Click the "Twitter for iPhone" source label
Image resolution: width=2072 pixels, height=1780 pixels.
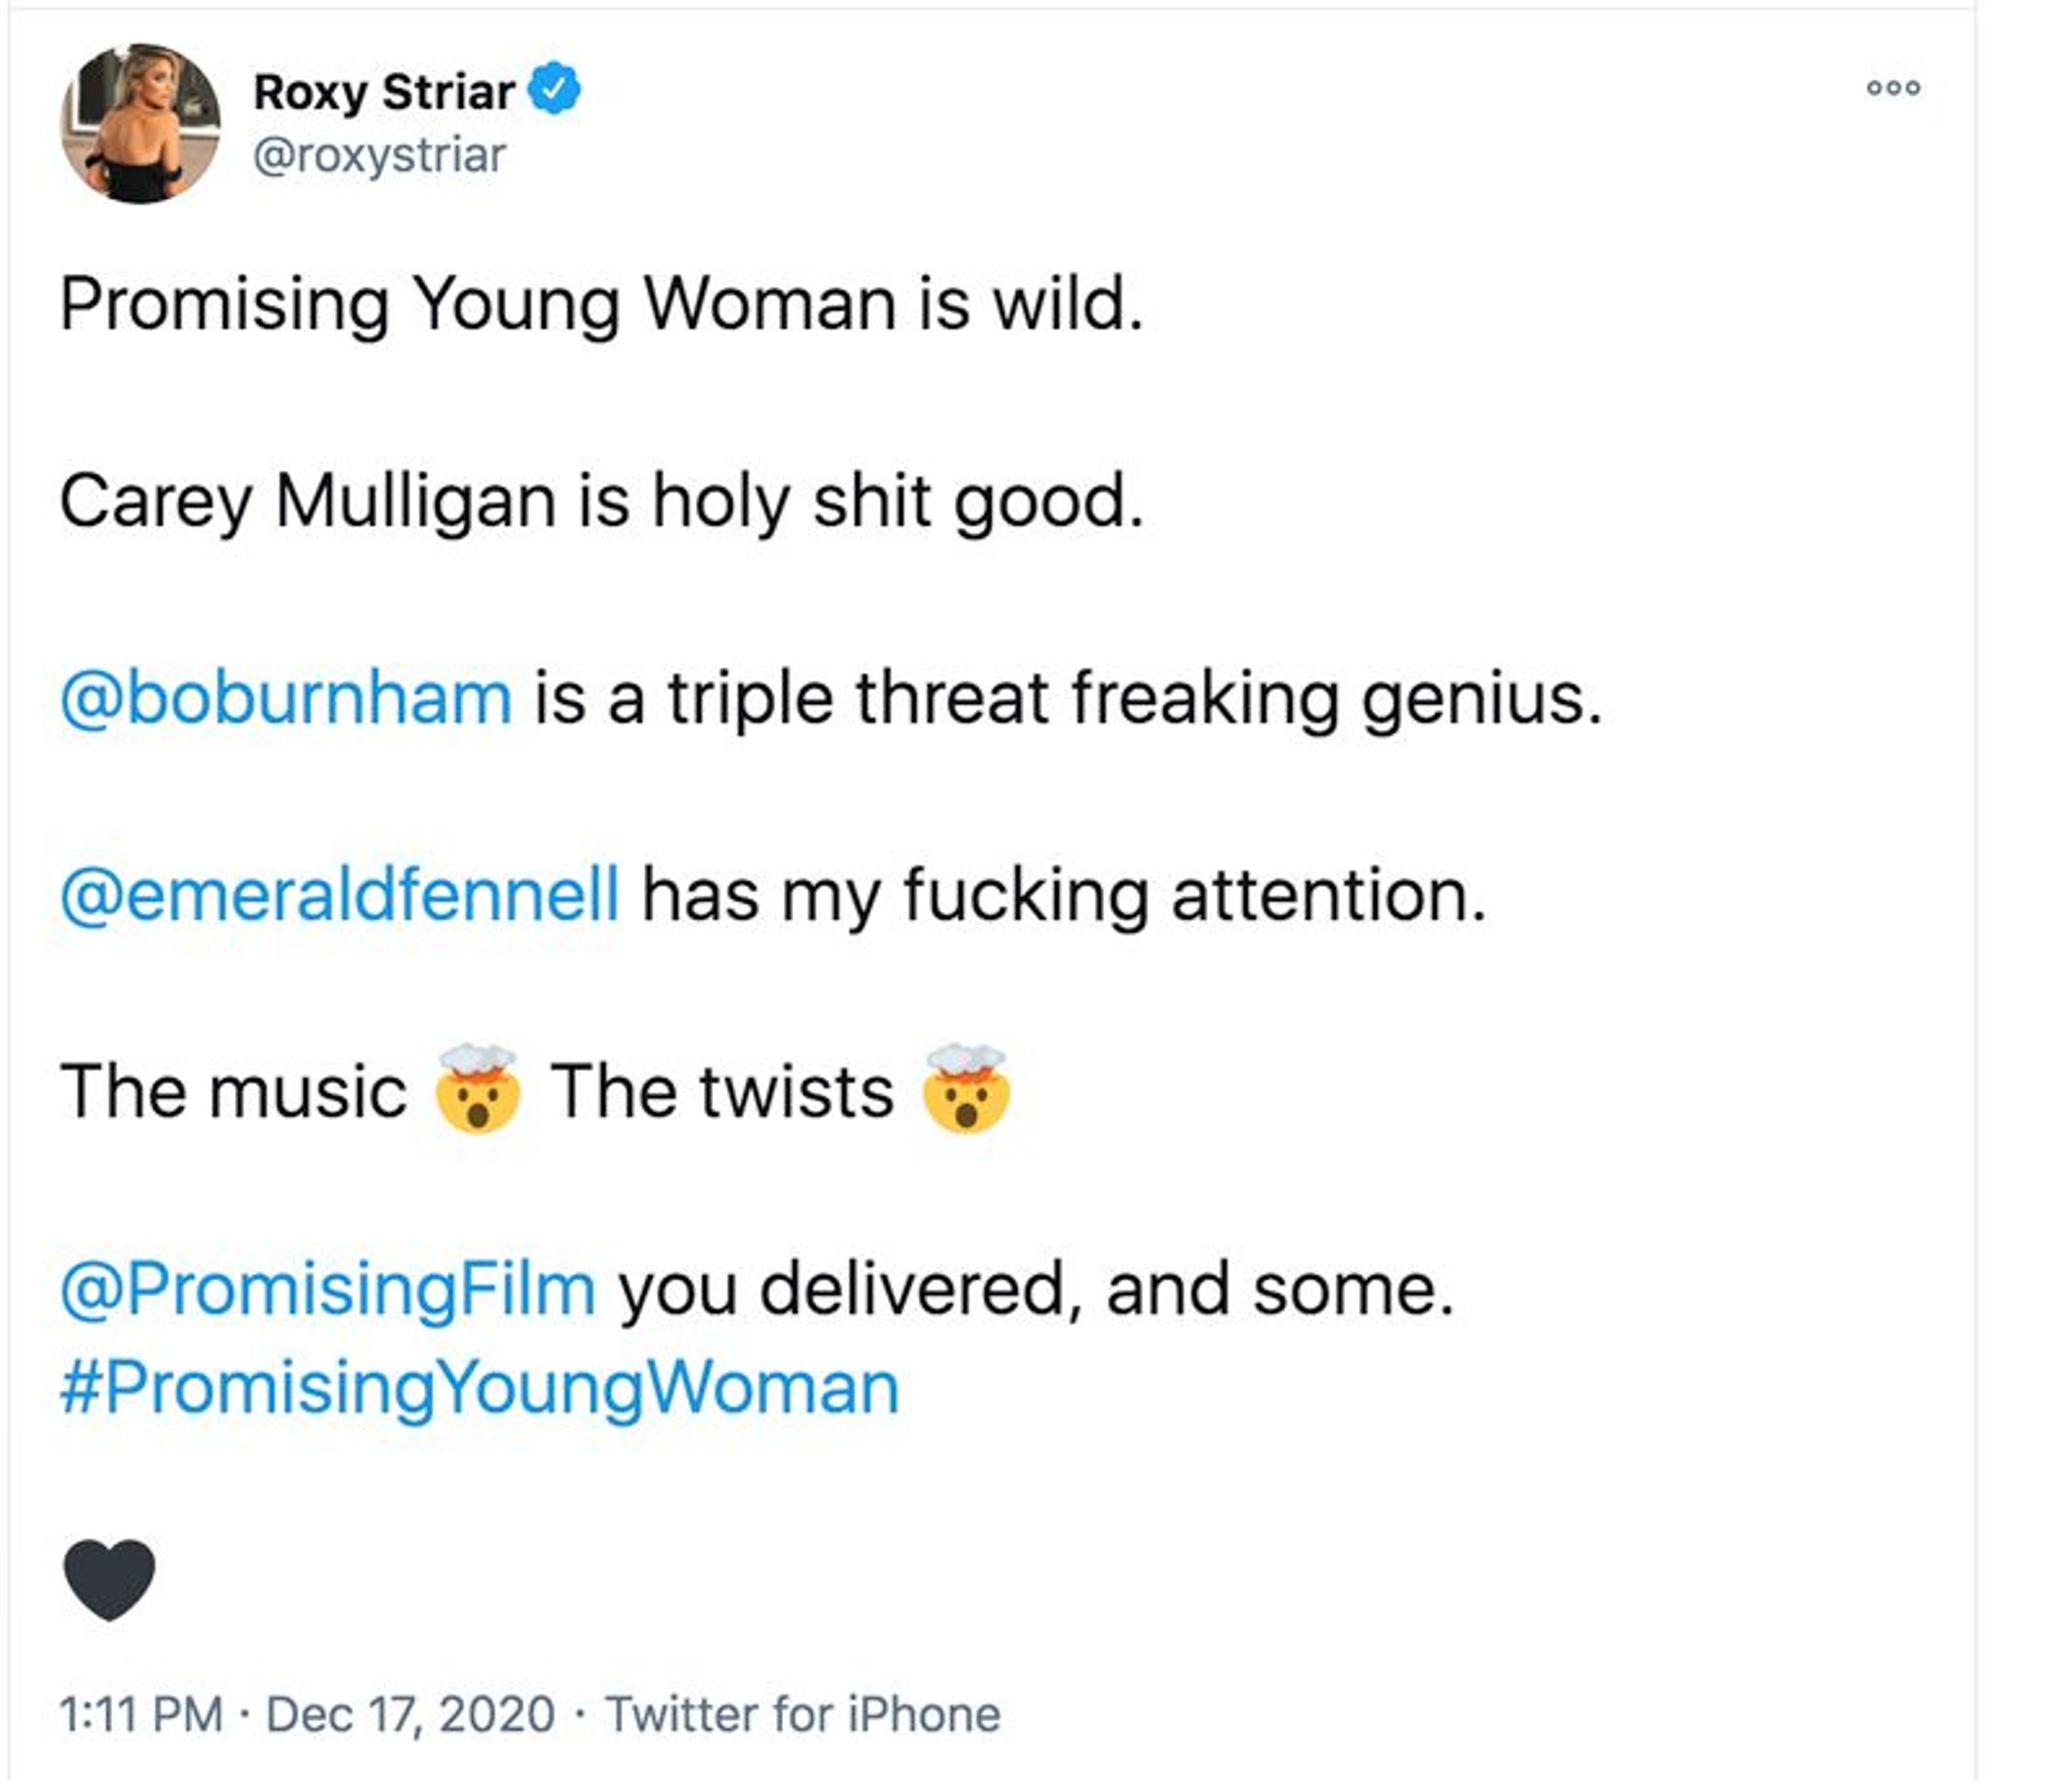pyautogui.click(x=803, y=1714)
